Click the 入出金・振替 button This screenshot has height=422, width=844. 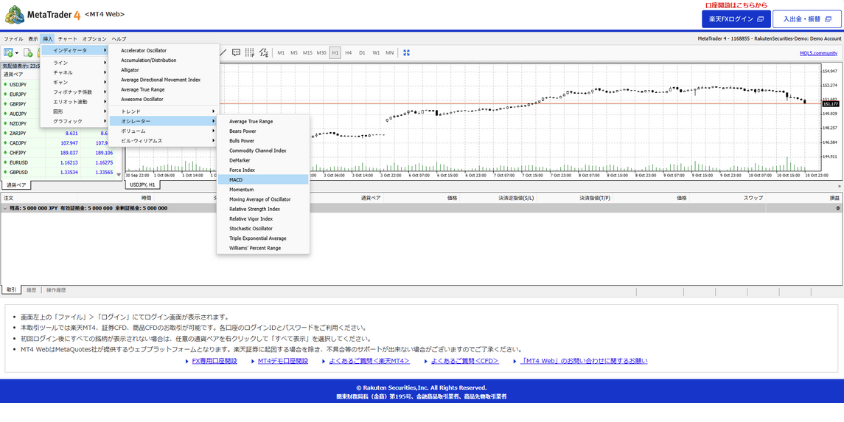tap(805, 19)
